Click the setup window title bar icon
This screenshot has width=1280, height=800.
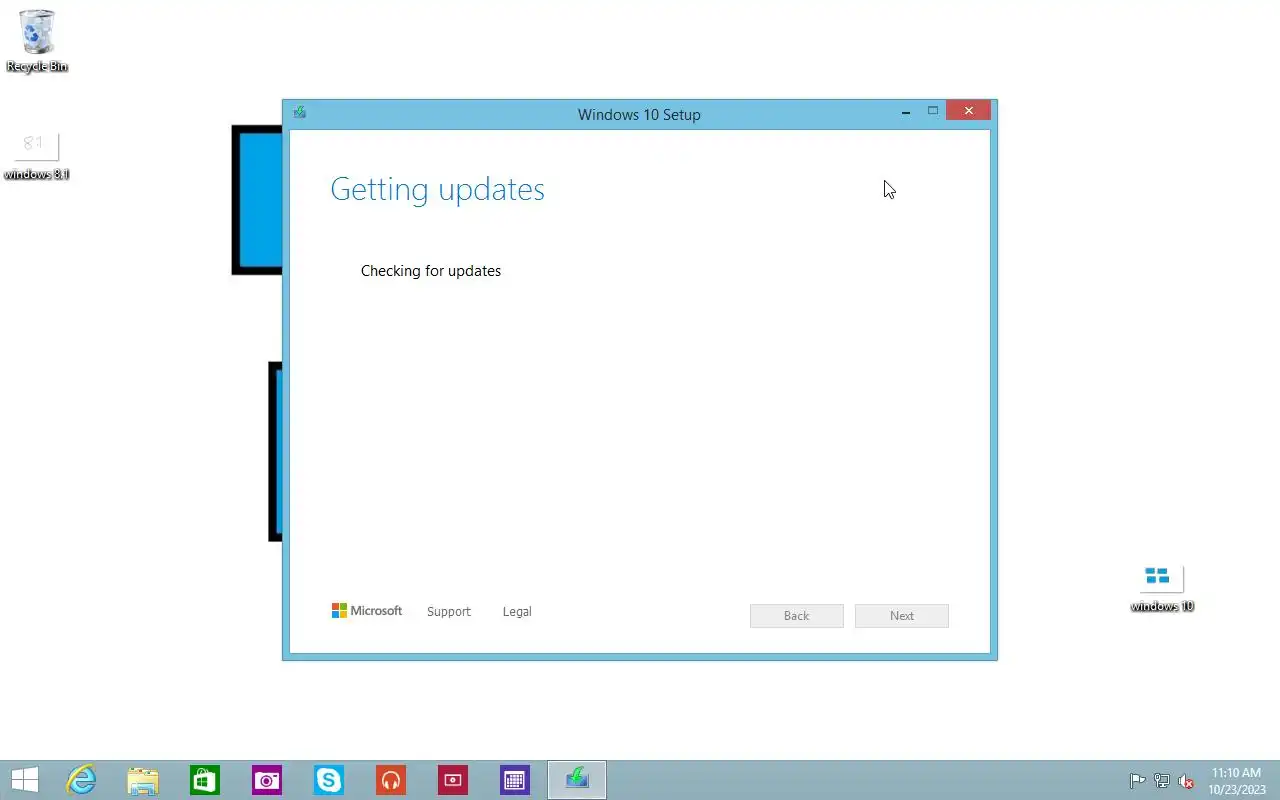coord(299,113)
